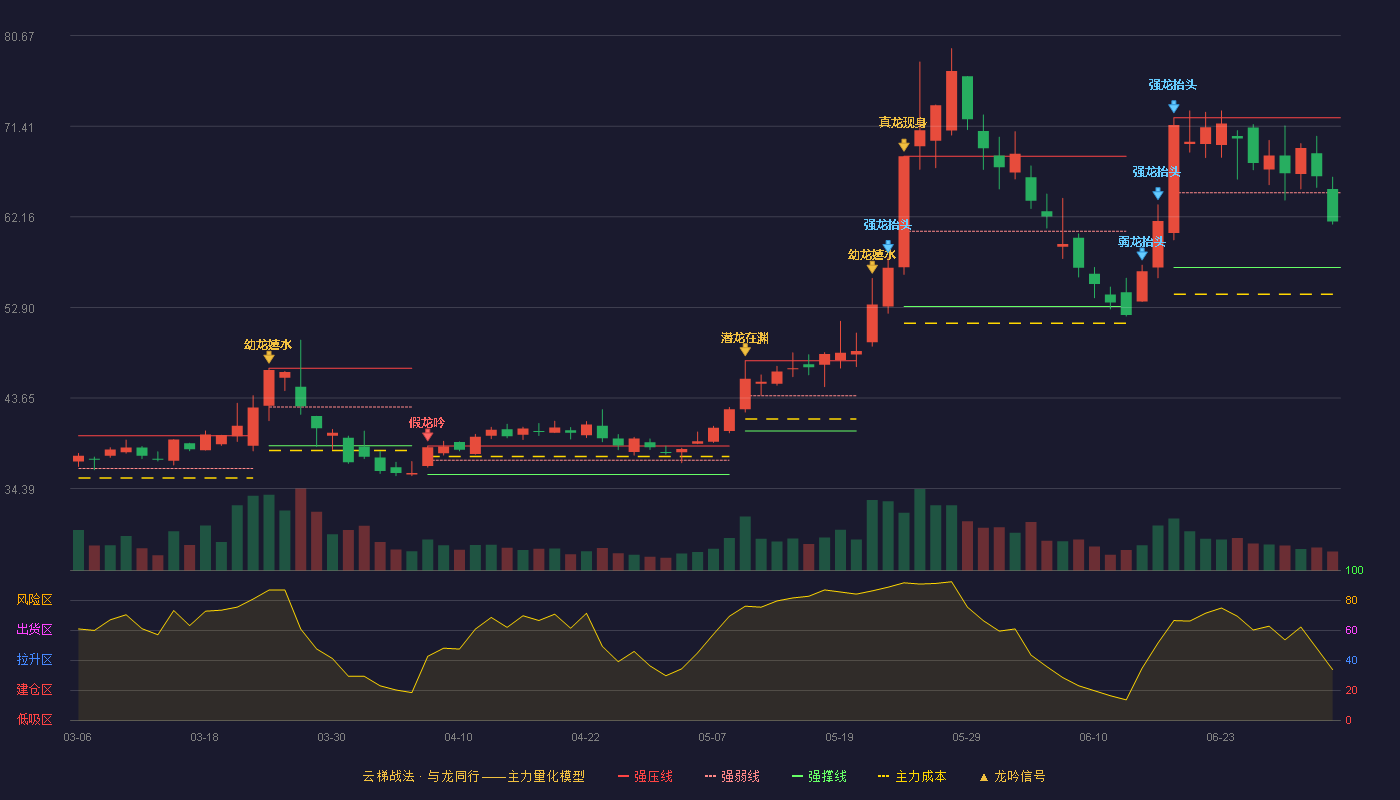Click the 04-22 date axis label
1400x800 pixels.
[585, 737]
